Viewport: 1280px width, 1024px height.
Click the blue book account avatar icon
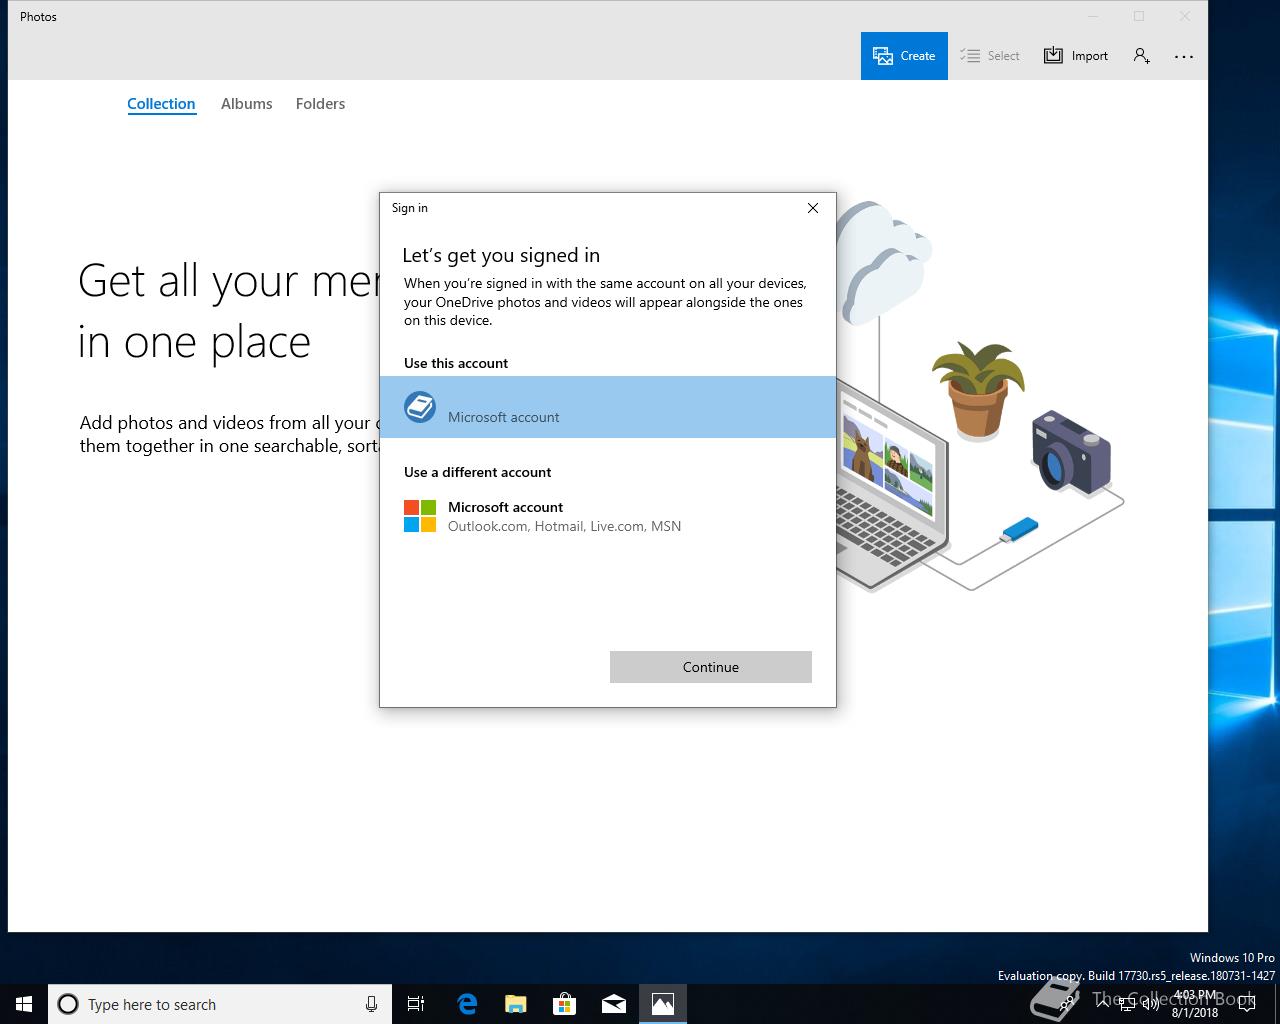pyautogui.click(x=420, y=407)
